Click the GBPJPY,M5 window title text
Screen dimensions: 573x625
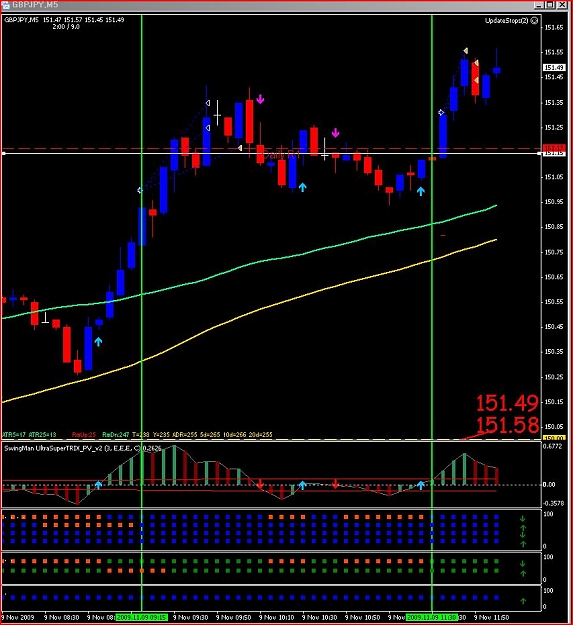[x=35, y=5]
